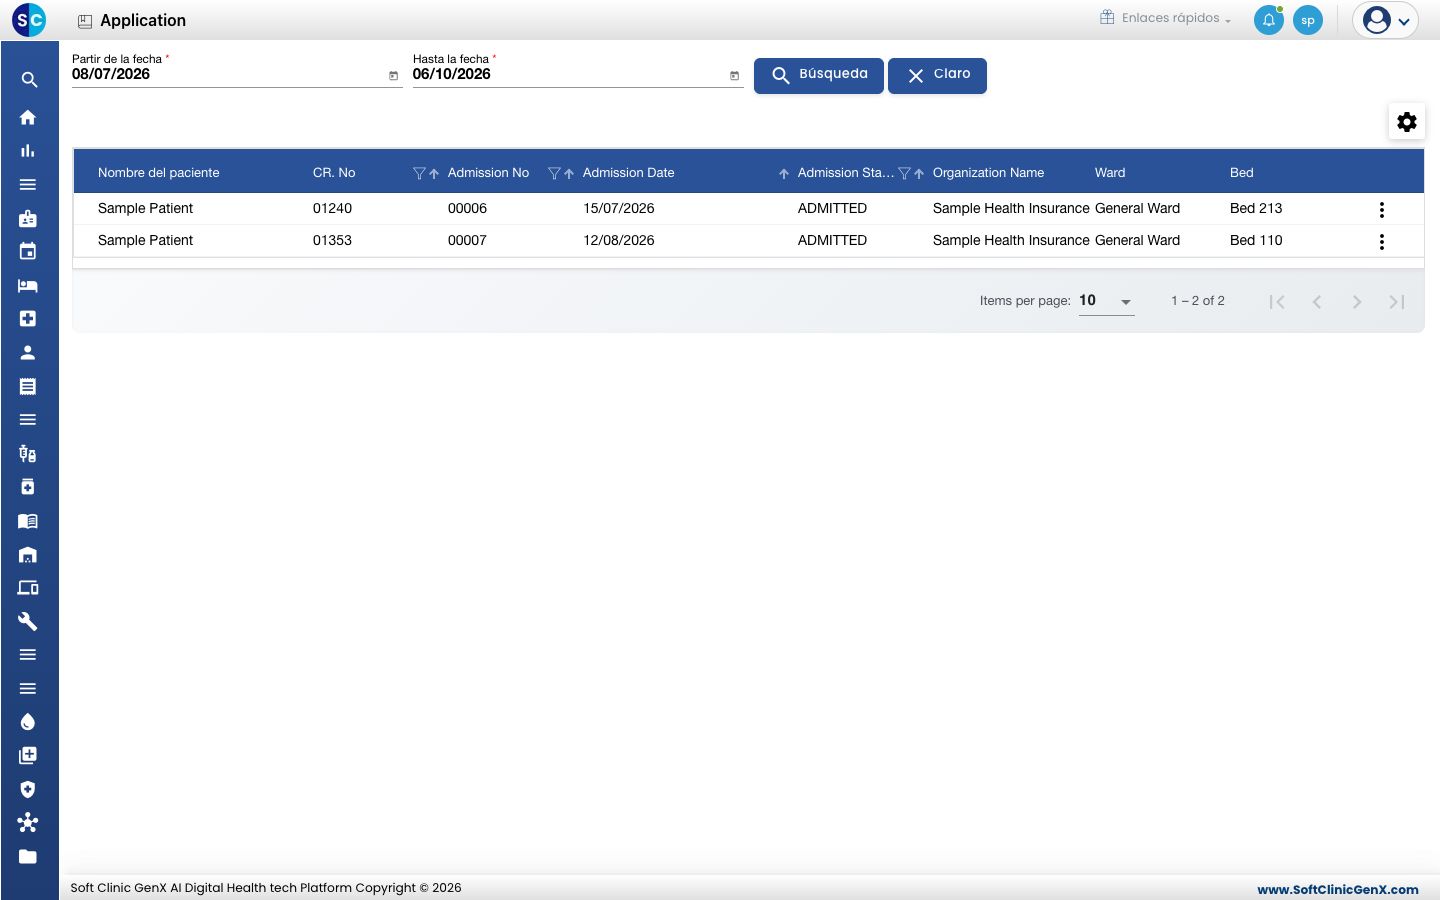Click the Claro clear button

point(937,75)
